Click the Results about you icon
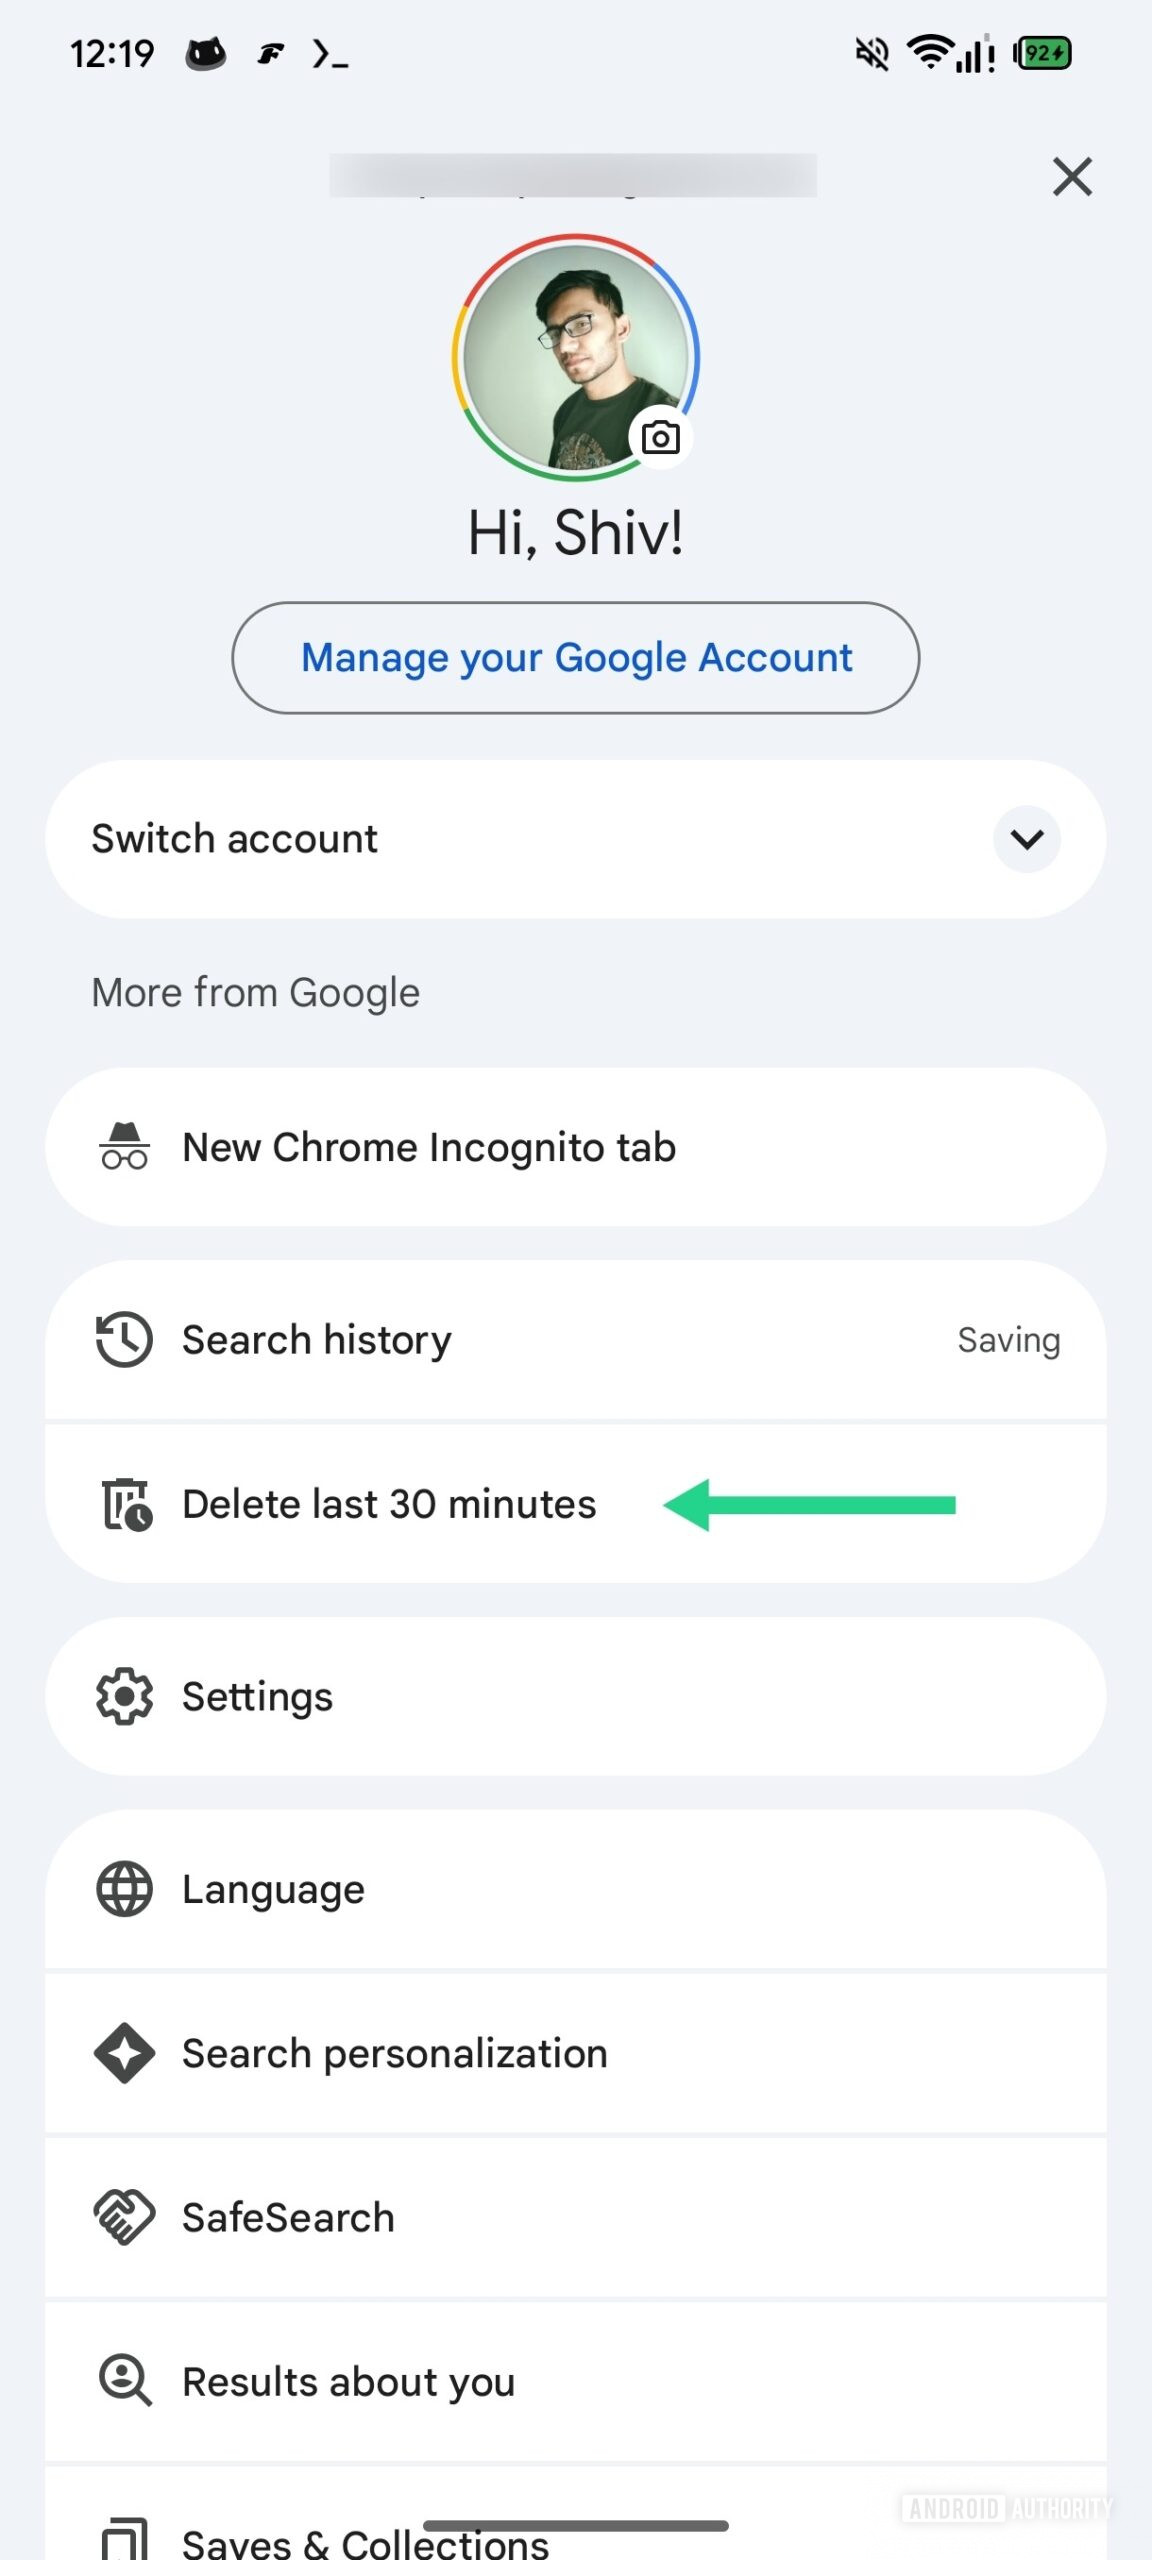The width and height of the screenshot is (1152, 2560). click(x=125, y=2381)
